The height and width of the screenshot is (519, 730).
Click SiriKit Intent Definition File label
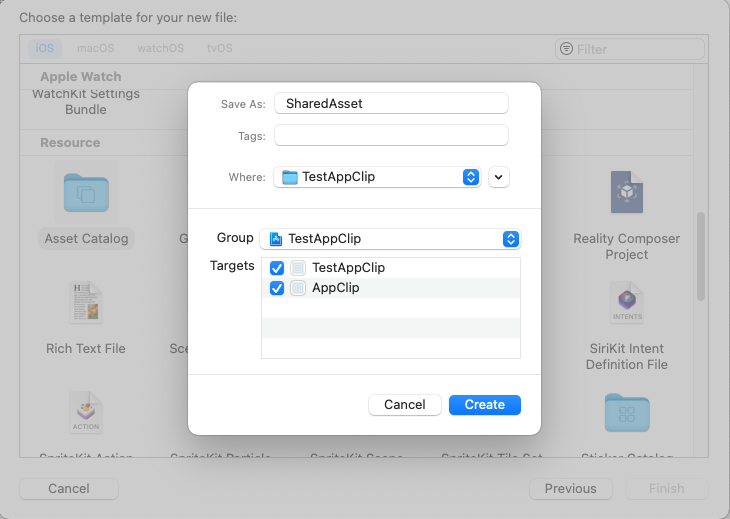(x=627, y=357)
